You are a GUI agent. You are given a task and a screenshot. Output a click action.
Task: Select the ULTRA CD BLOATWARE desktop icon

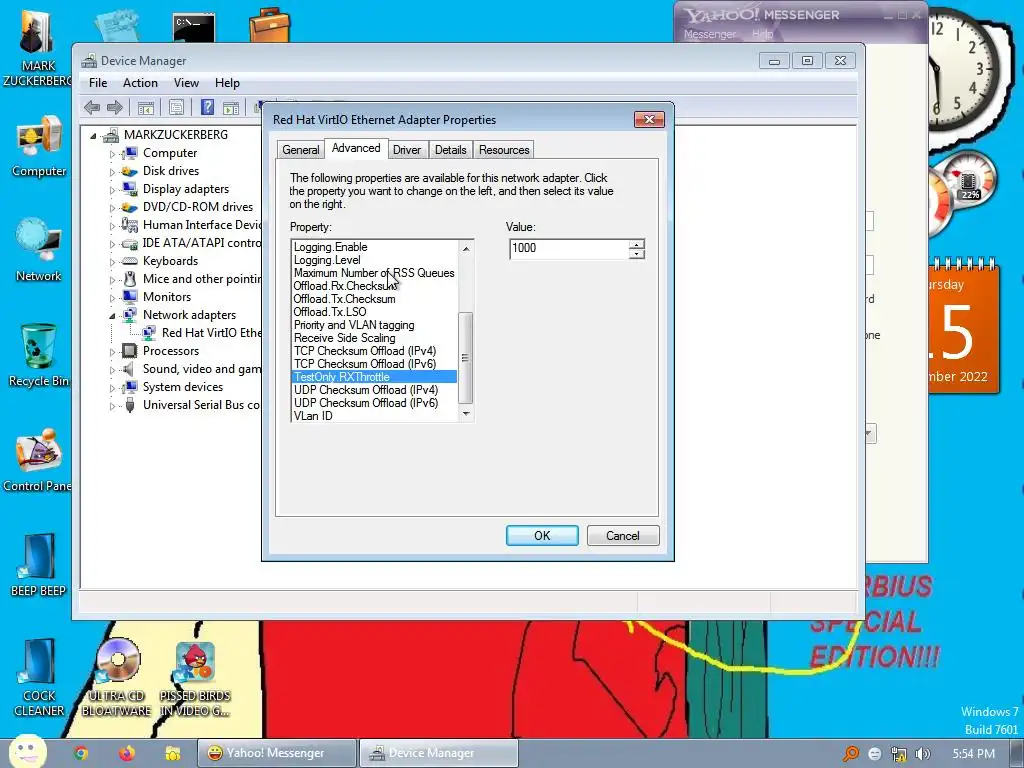(x=117, y=677)
